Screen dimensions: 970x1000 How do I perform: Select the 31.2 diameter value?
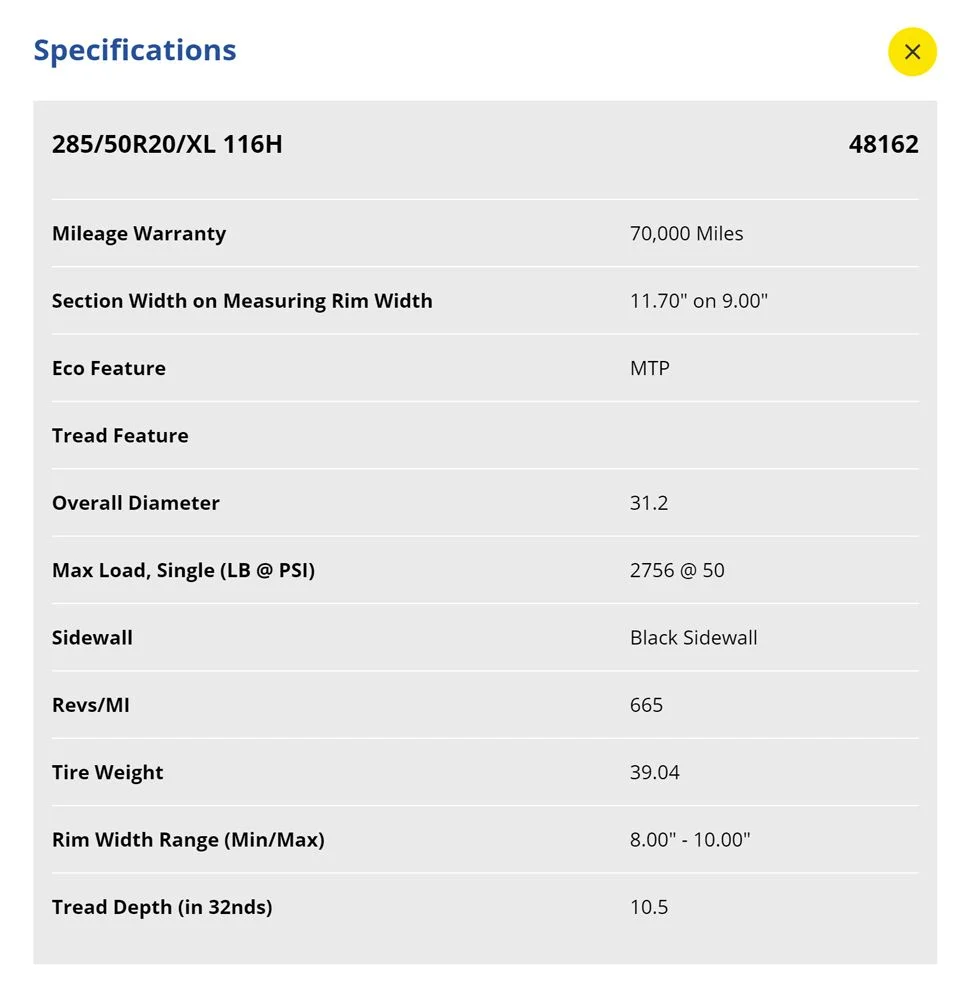[x=649, y=503]
